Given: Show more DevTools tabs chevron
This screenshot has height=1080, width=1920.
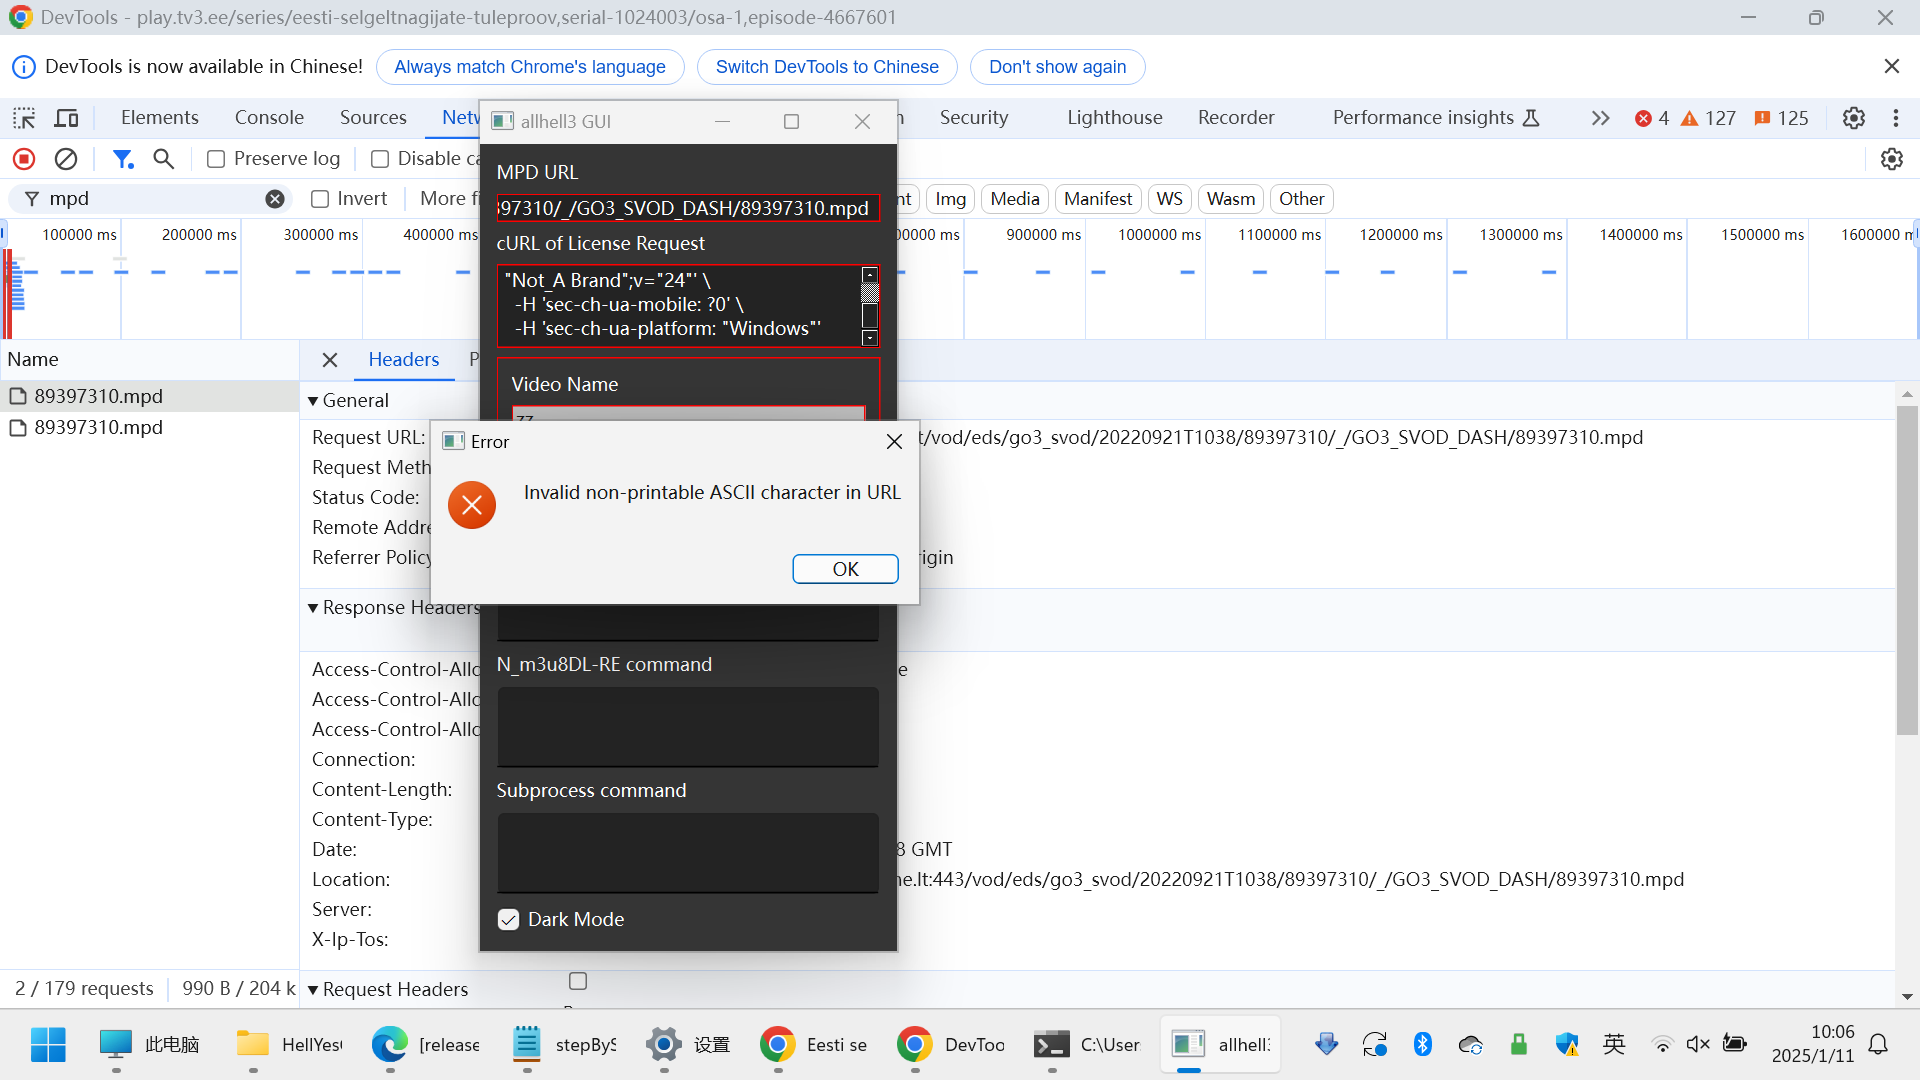Looking at the screenshot, I should pyautogui.click(x=1600, y=118).
